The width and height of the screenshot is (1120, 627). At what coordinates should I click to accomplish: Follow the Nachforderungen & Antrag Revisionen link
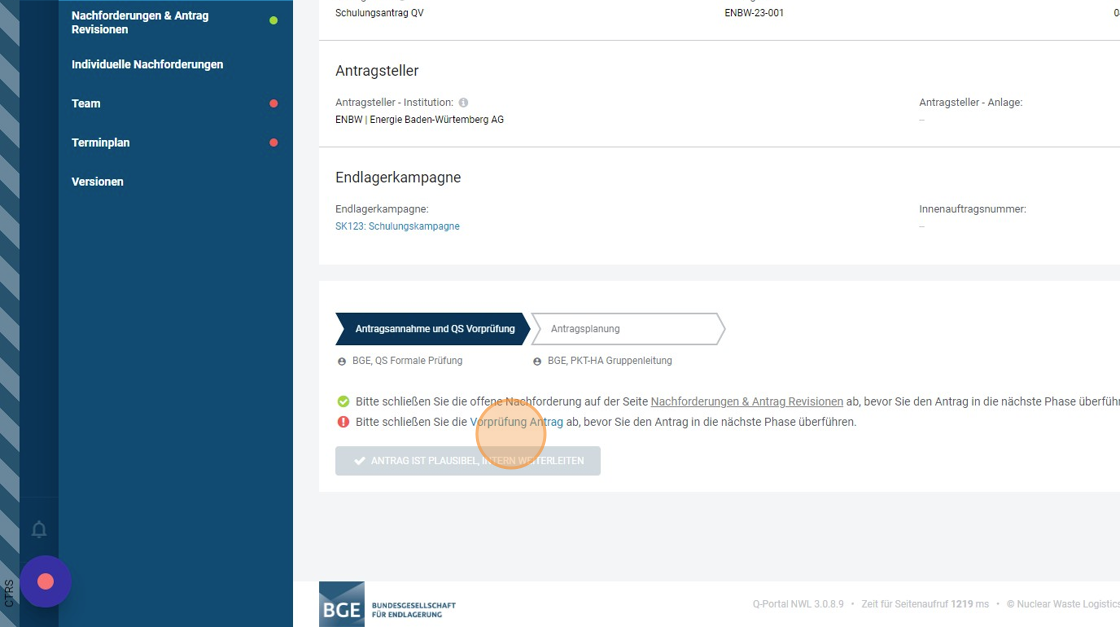[746, 401]
